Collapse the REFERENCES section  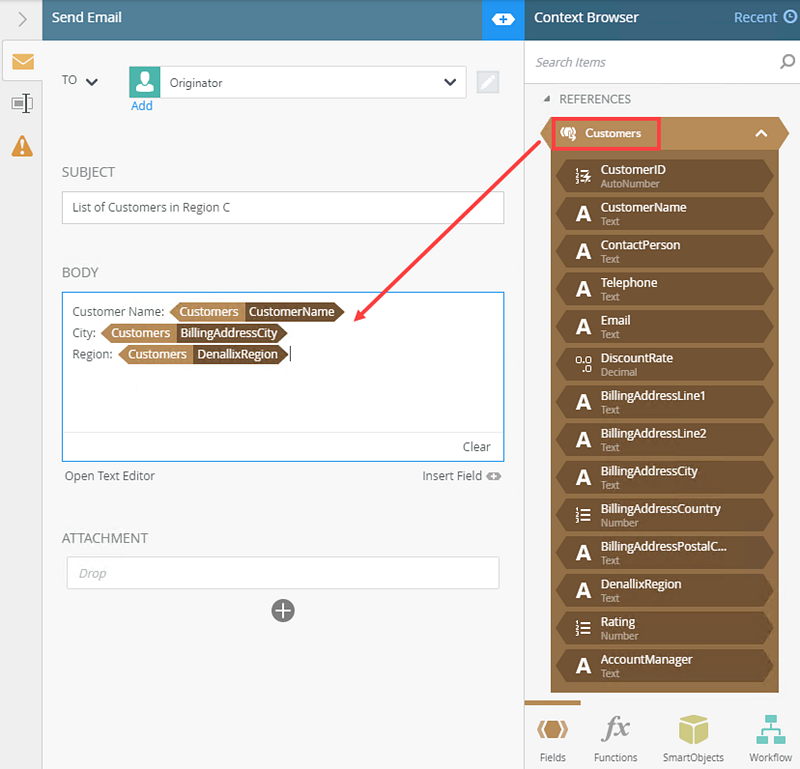click(547, 99)
